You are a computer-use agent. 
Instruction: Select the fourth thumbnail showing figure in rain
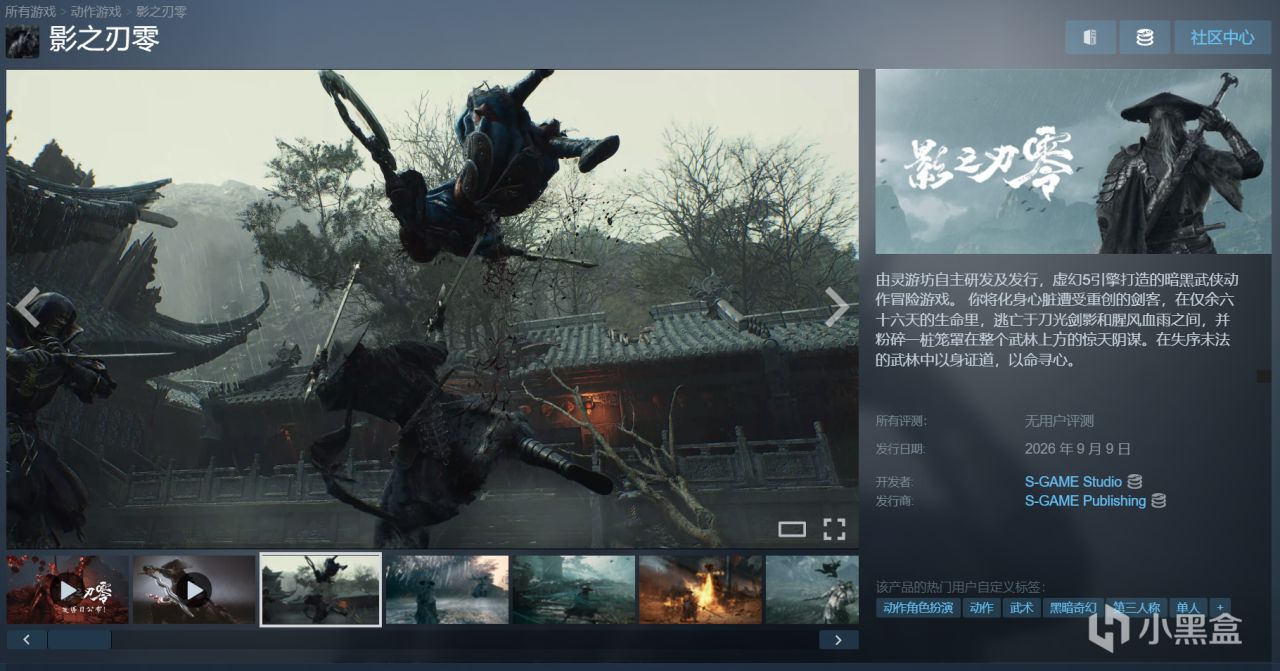pos(447,590)
